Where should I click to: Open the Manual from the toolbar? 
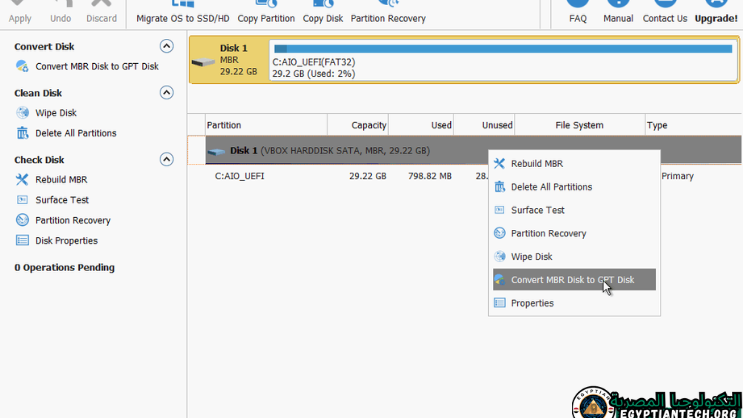tap(618, 12)
